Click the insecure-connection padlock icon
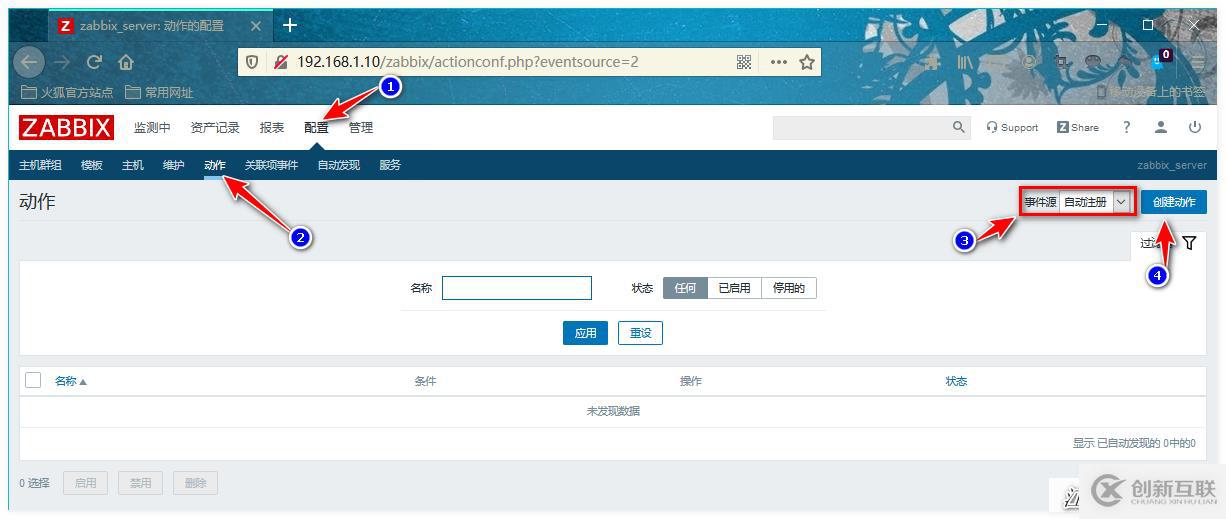Viewport: 1226px width, 519px height. (281, 62)
